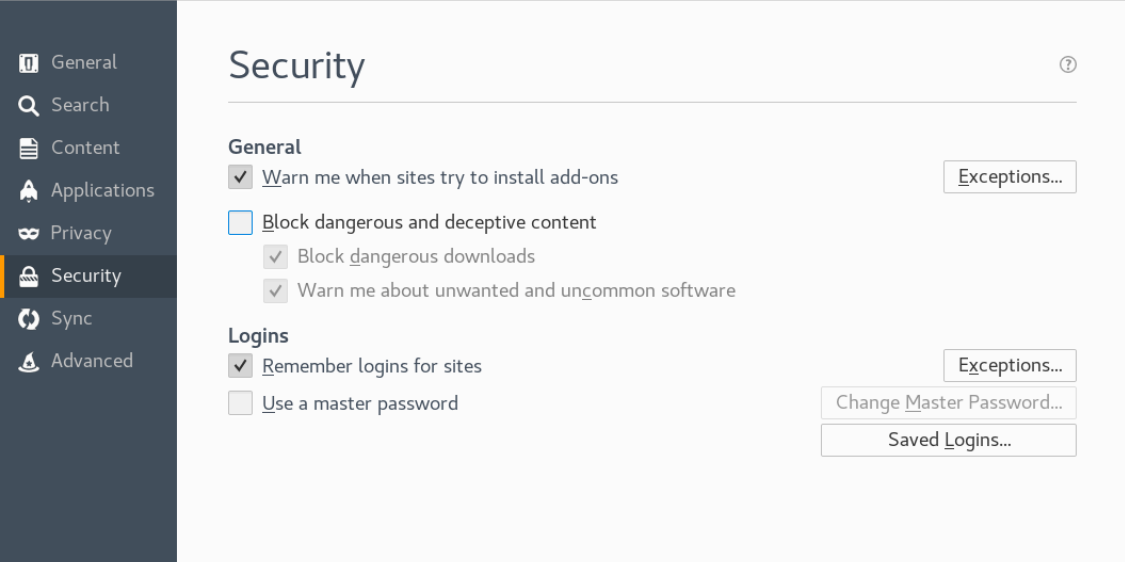Click the Content page icon
The image size is (1125, 562).
tap(28, 149)
